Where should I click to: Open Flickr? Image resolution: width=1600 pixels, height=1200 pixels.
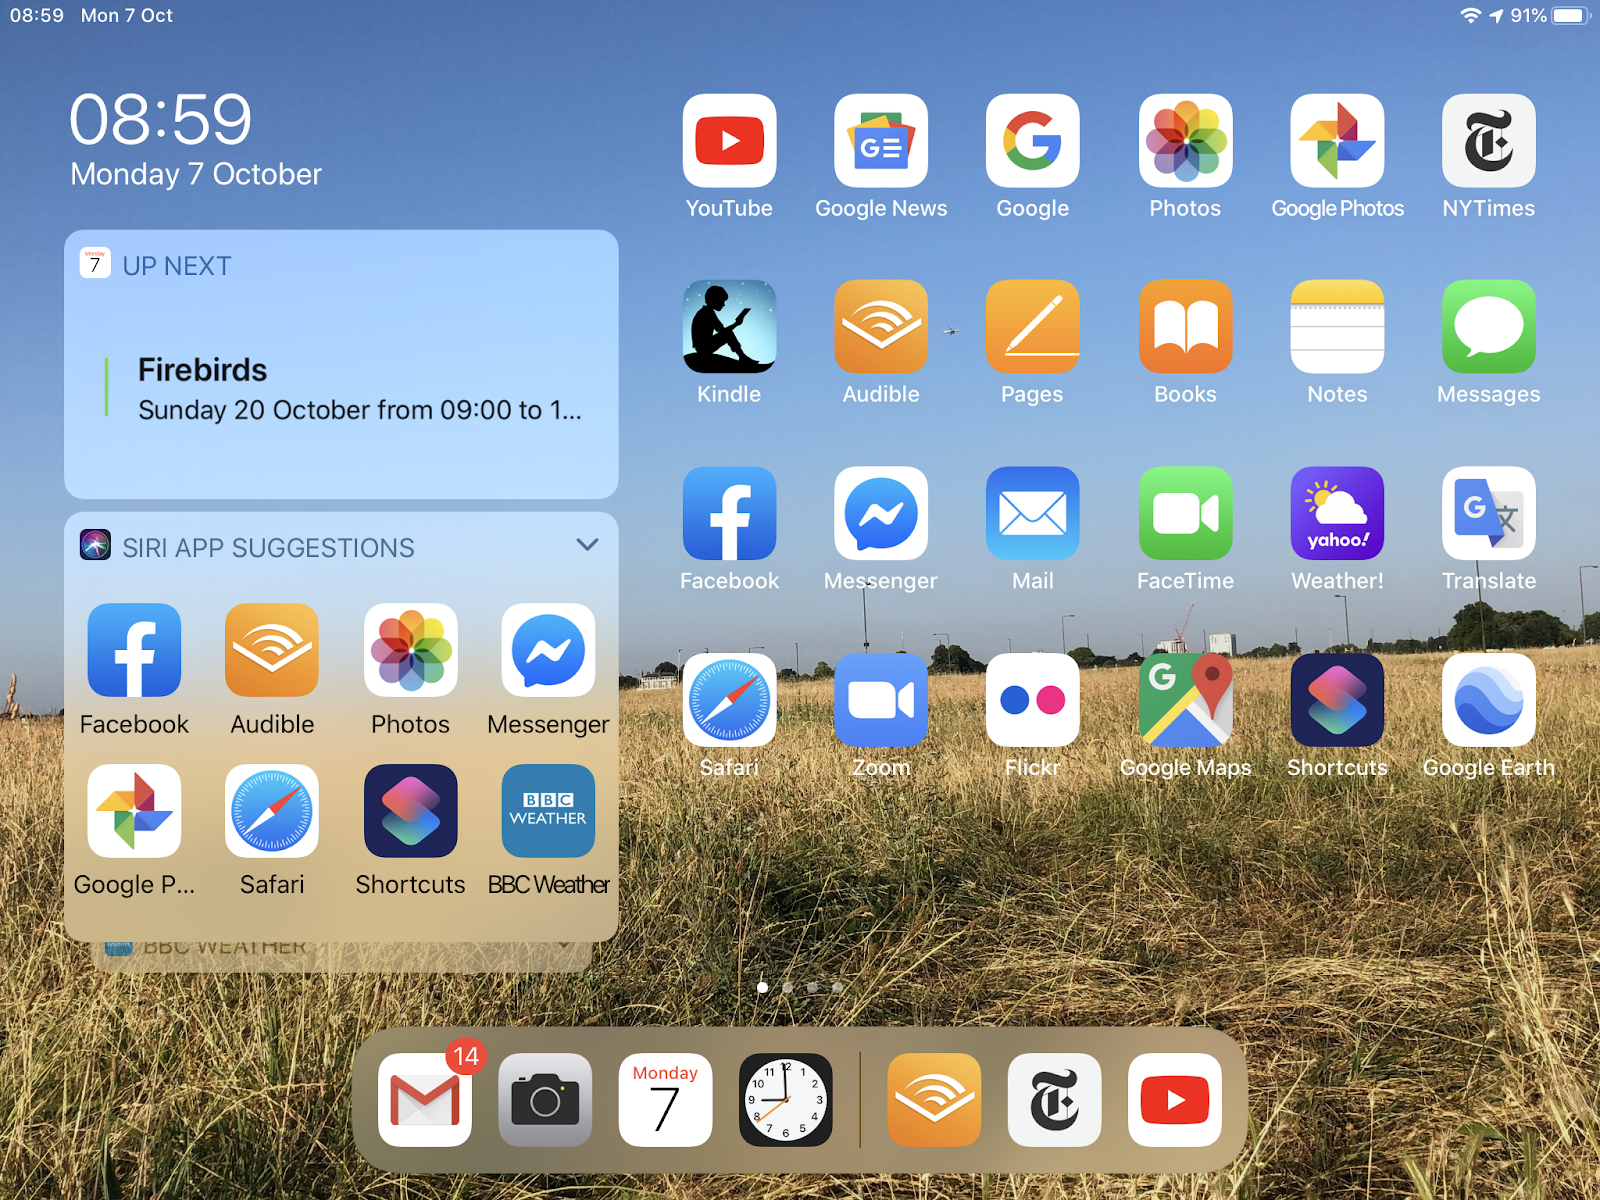(1033, 700)
